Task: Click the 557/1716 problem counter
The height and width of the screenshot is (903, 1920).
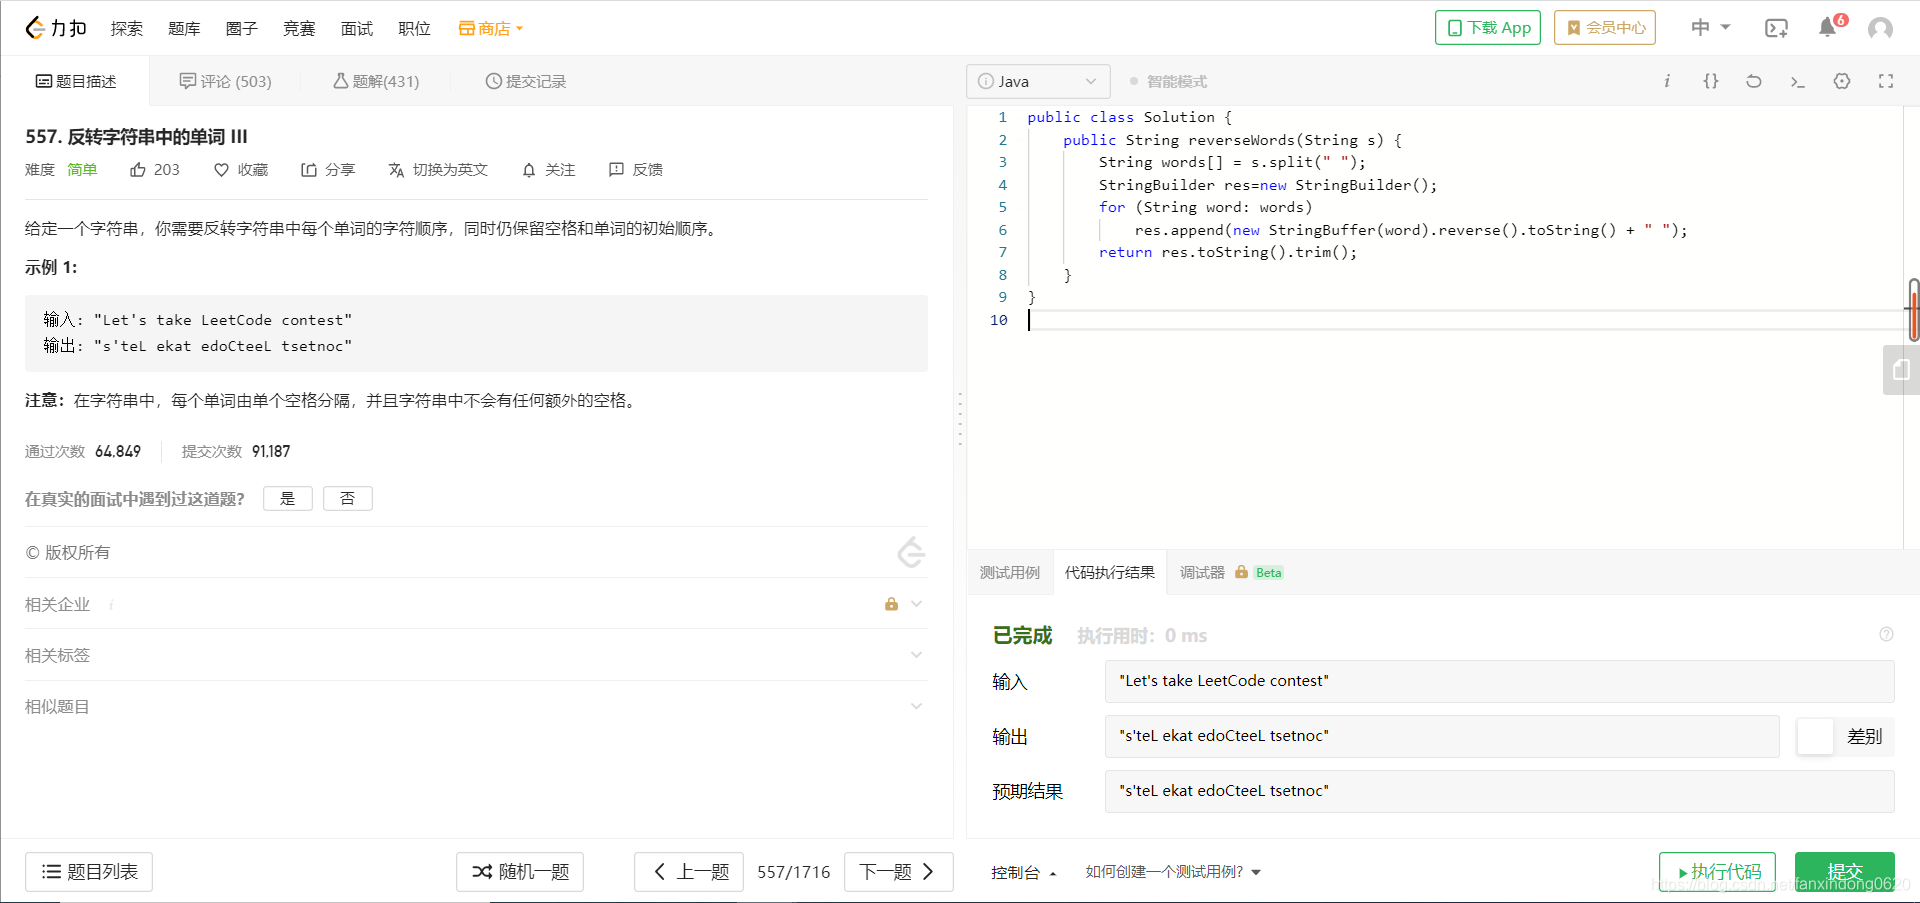Action: 794,872
